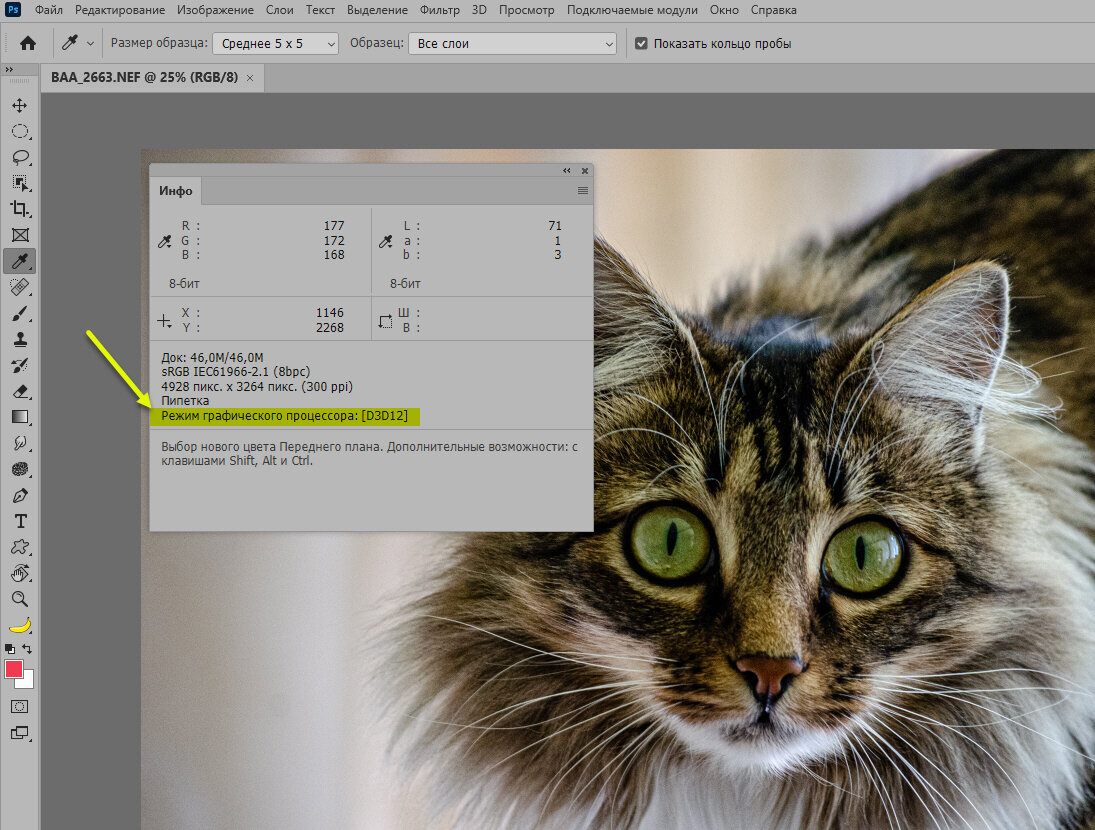Toggle 'Показать кольцо пробы' checkbox

pyautogui.click(x=641, y=43)
